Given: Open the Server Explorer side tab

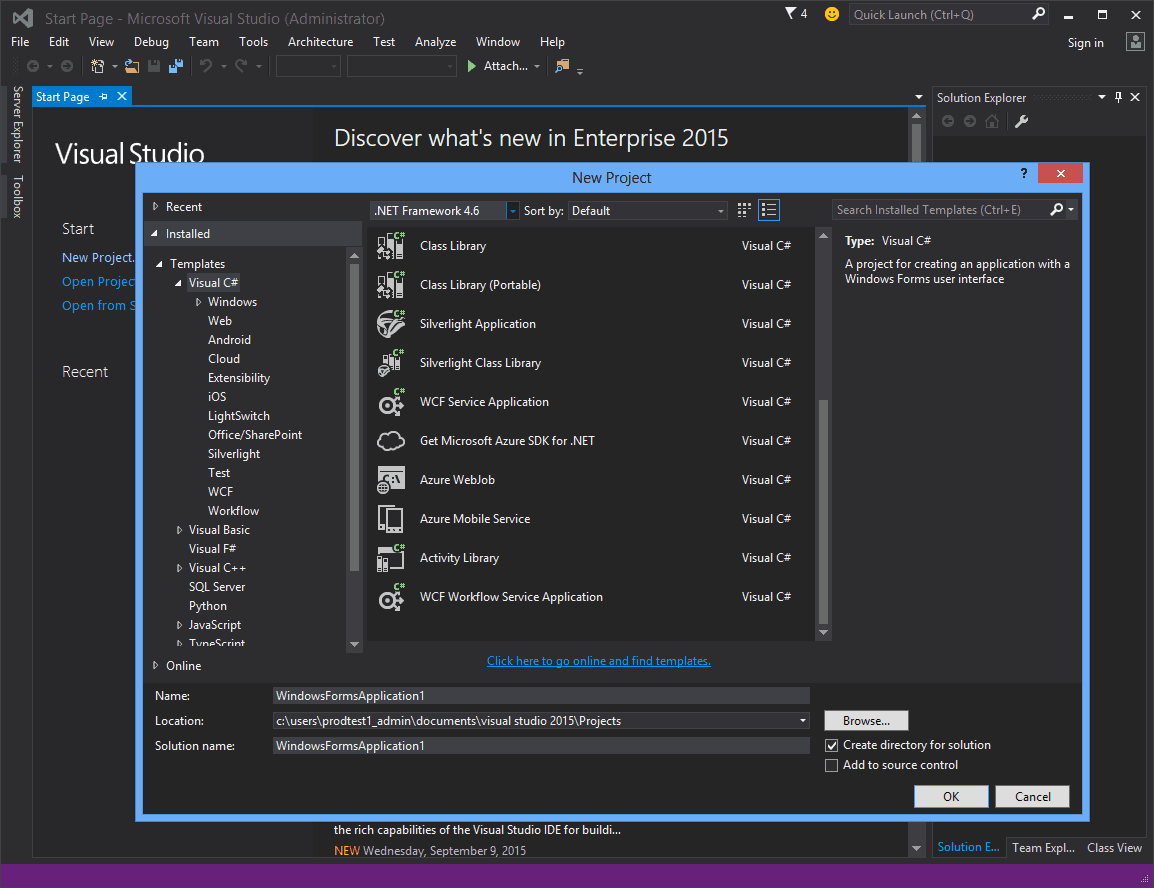Looking at the screenshot, I should click(x=18, y=124).
